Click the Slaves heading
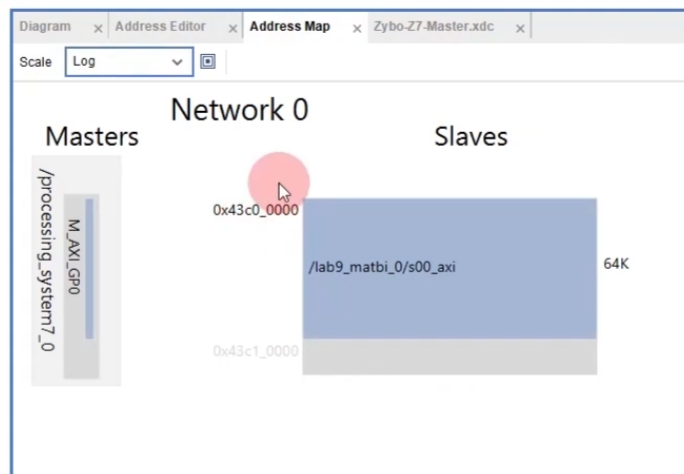The width and height of the screenshot is (684, 474). [x=471, y=136]
